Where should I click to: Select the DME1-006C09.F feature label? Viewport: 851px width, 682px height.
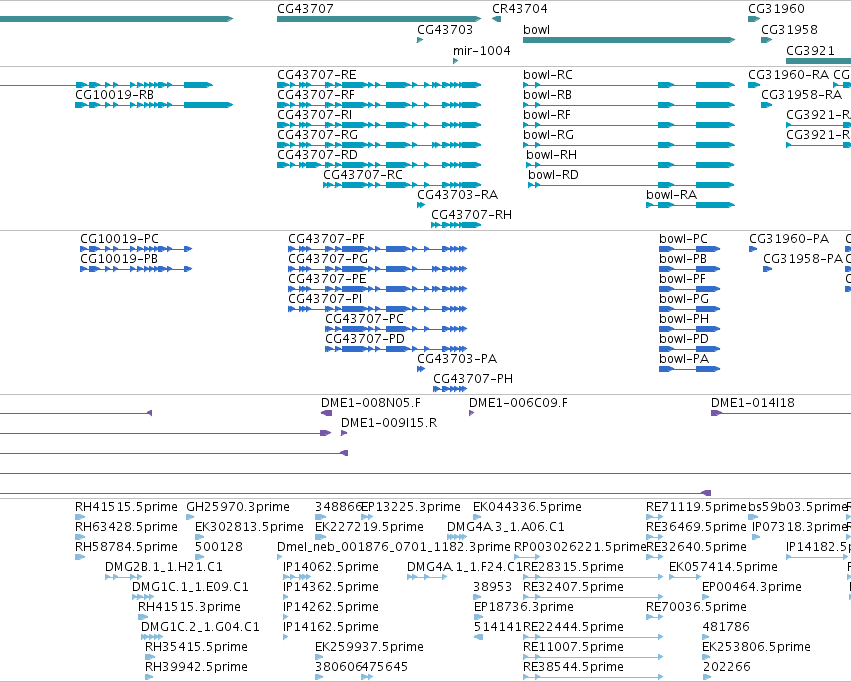(x=518, y=403)
